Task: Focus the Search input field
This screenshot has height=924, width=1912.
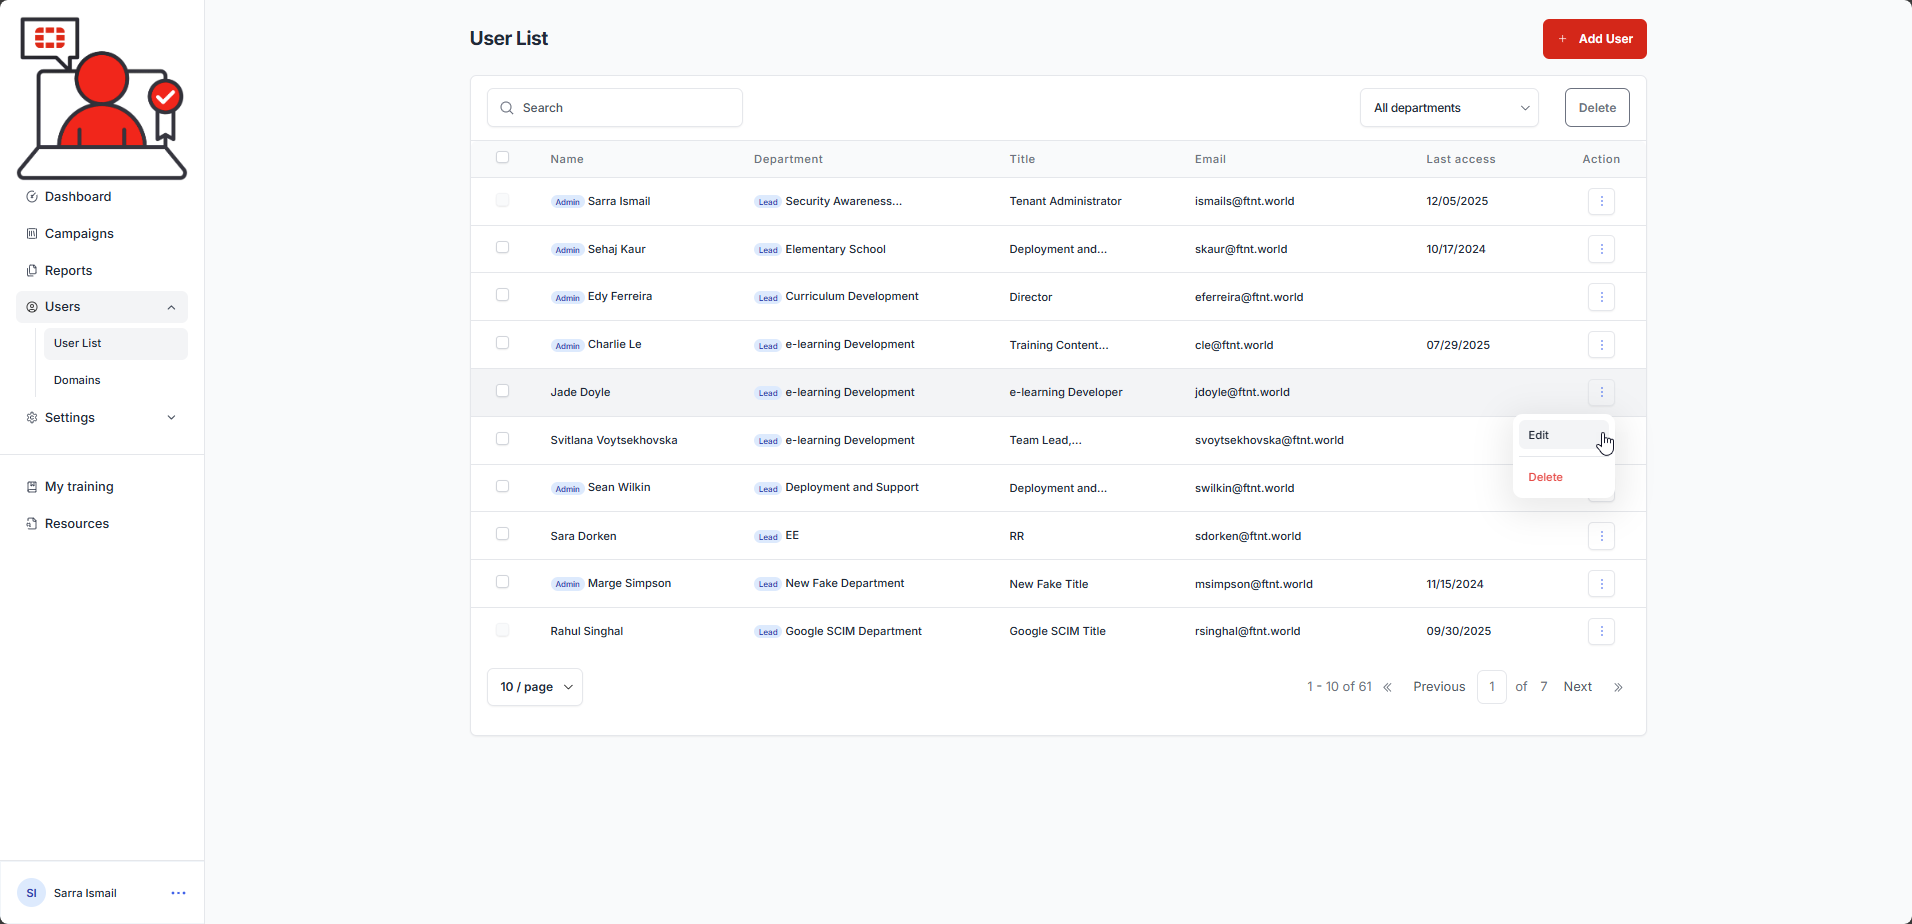Action: (615, 108)
